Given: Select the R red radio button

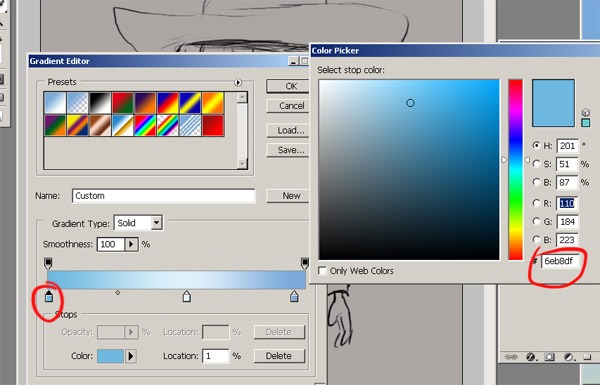Looking at the screenshot, I should (536, 203).
